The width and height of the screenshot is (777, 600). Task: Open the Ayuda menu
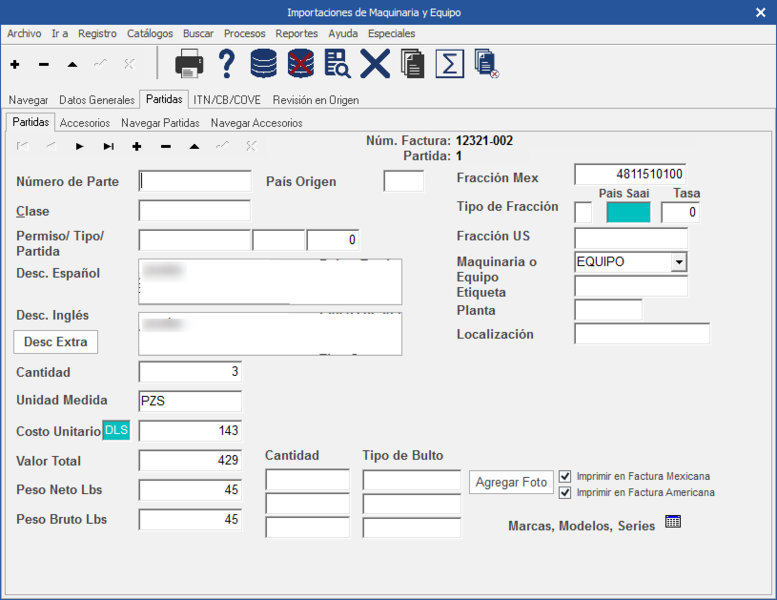(x=343, y=33)
